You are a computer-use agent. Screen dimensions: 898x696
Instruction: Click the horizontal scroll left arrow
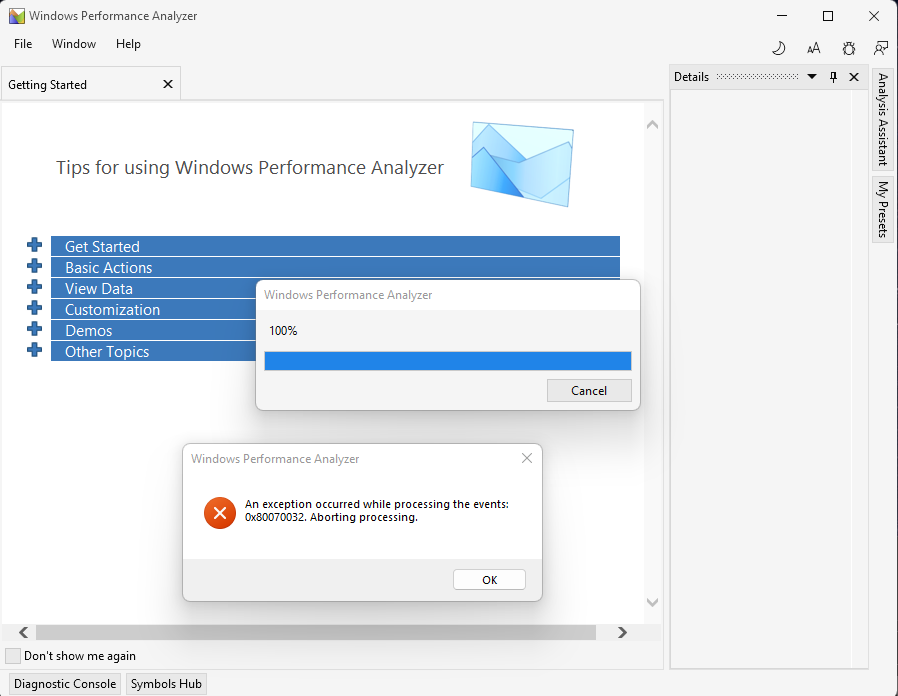pos(23,632)
